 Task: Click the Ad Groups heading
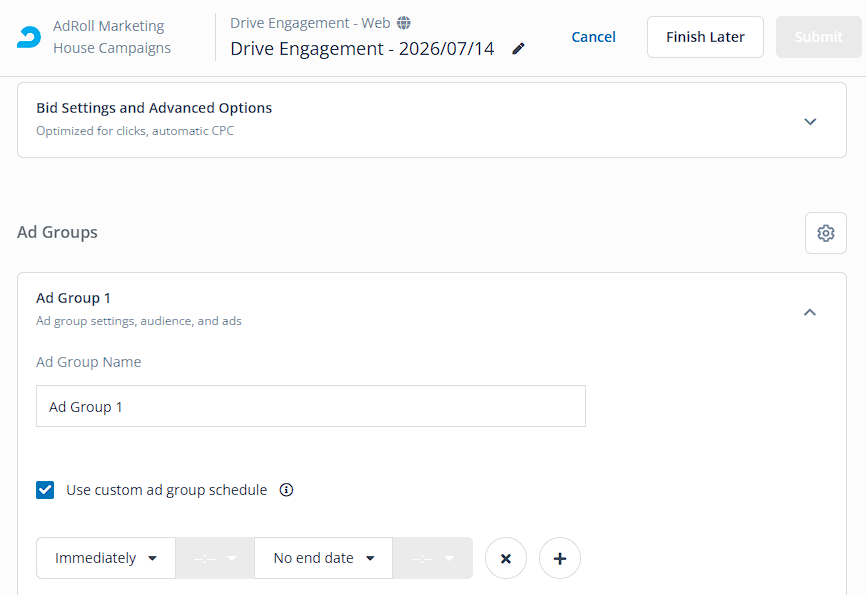(x=57, y=232)
